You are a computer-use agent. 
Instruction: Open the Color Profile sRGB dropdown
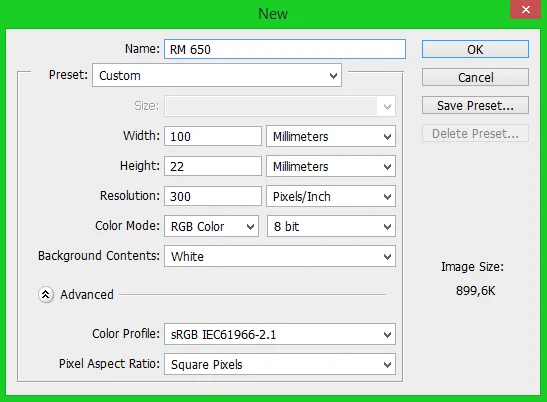tap(280, 334)
